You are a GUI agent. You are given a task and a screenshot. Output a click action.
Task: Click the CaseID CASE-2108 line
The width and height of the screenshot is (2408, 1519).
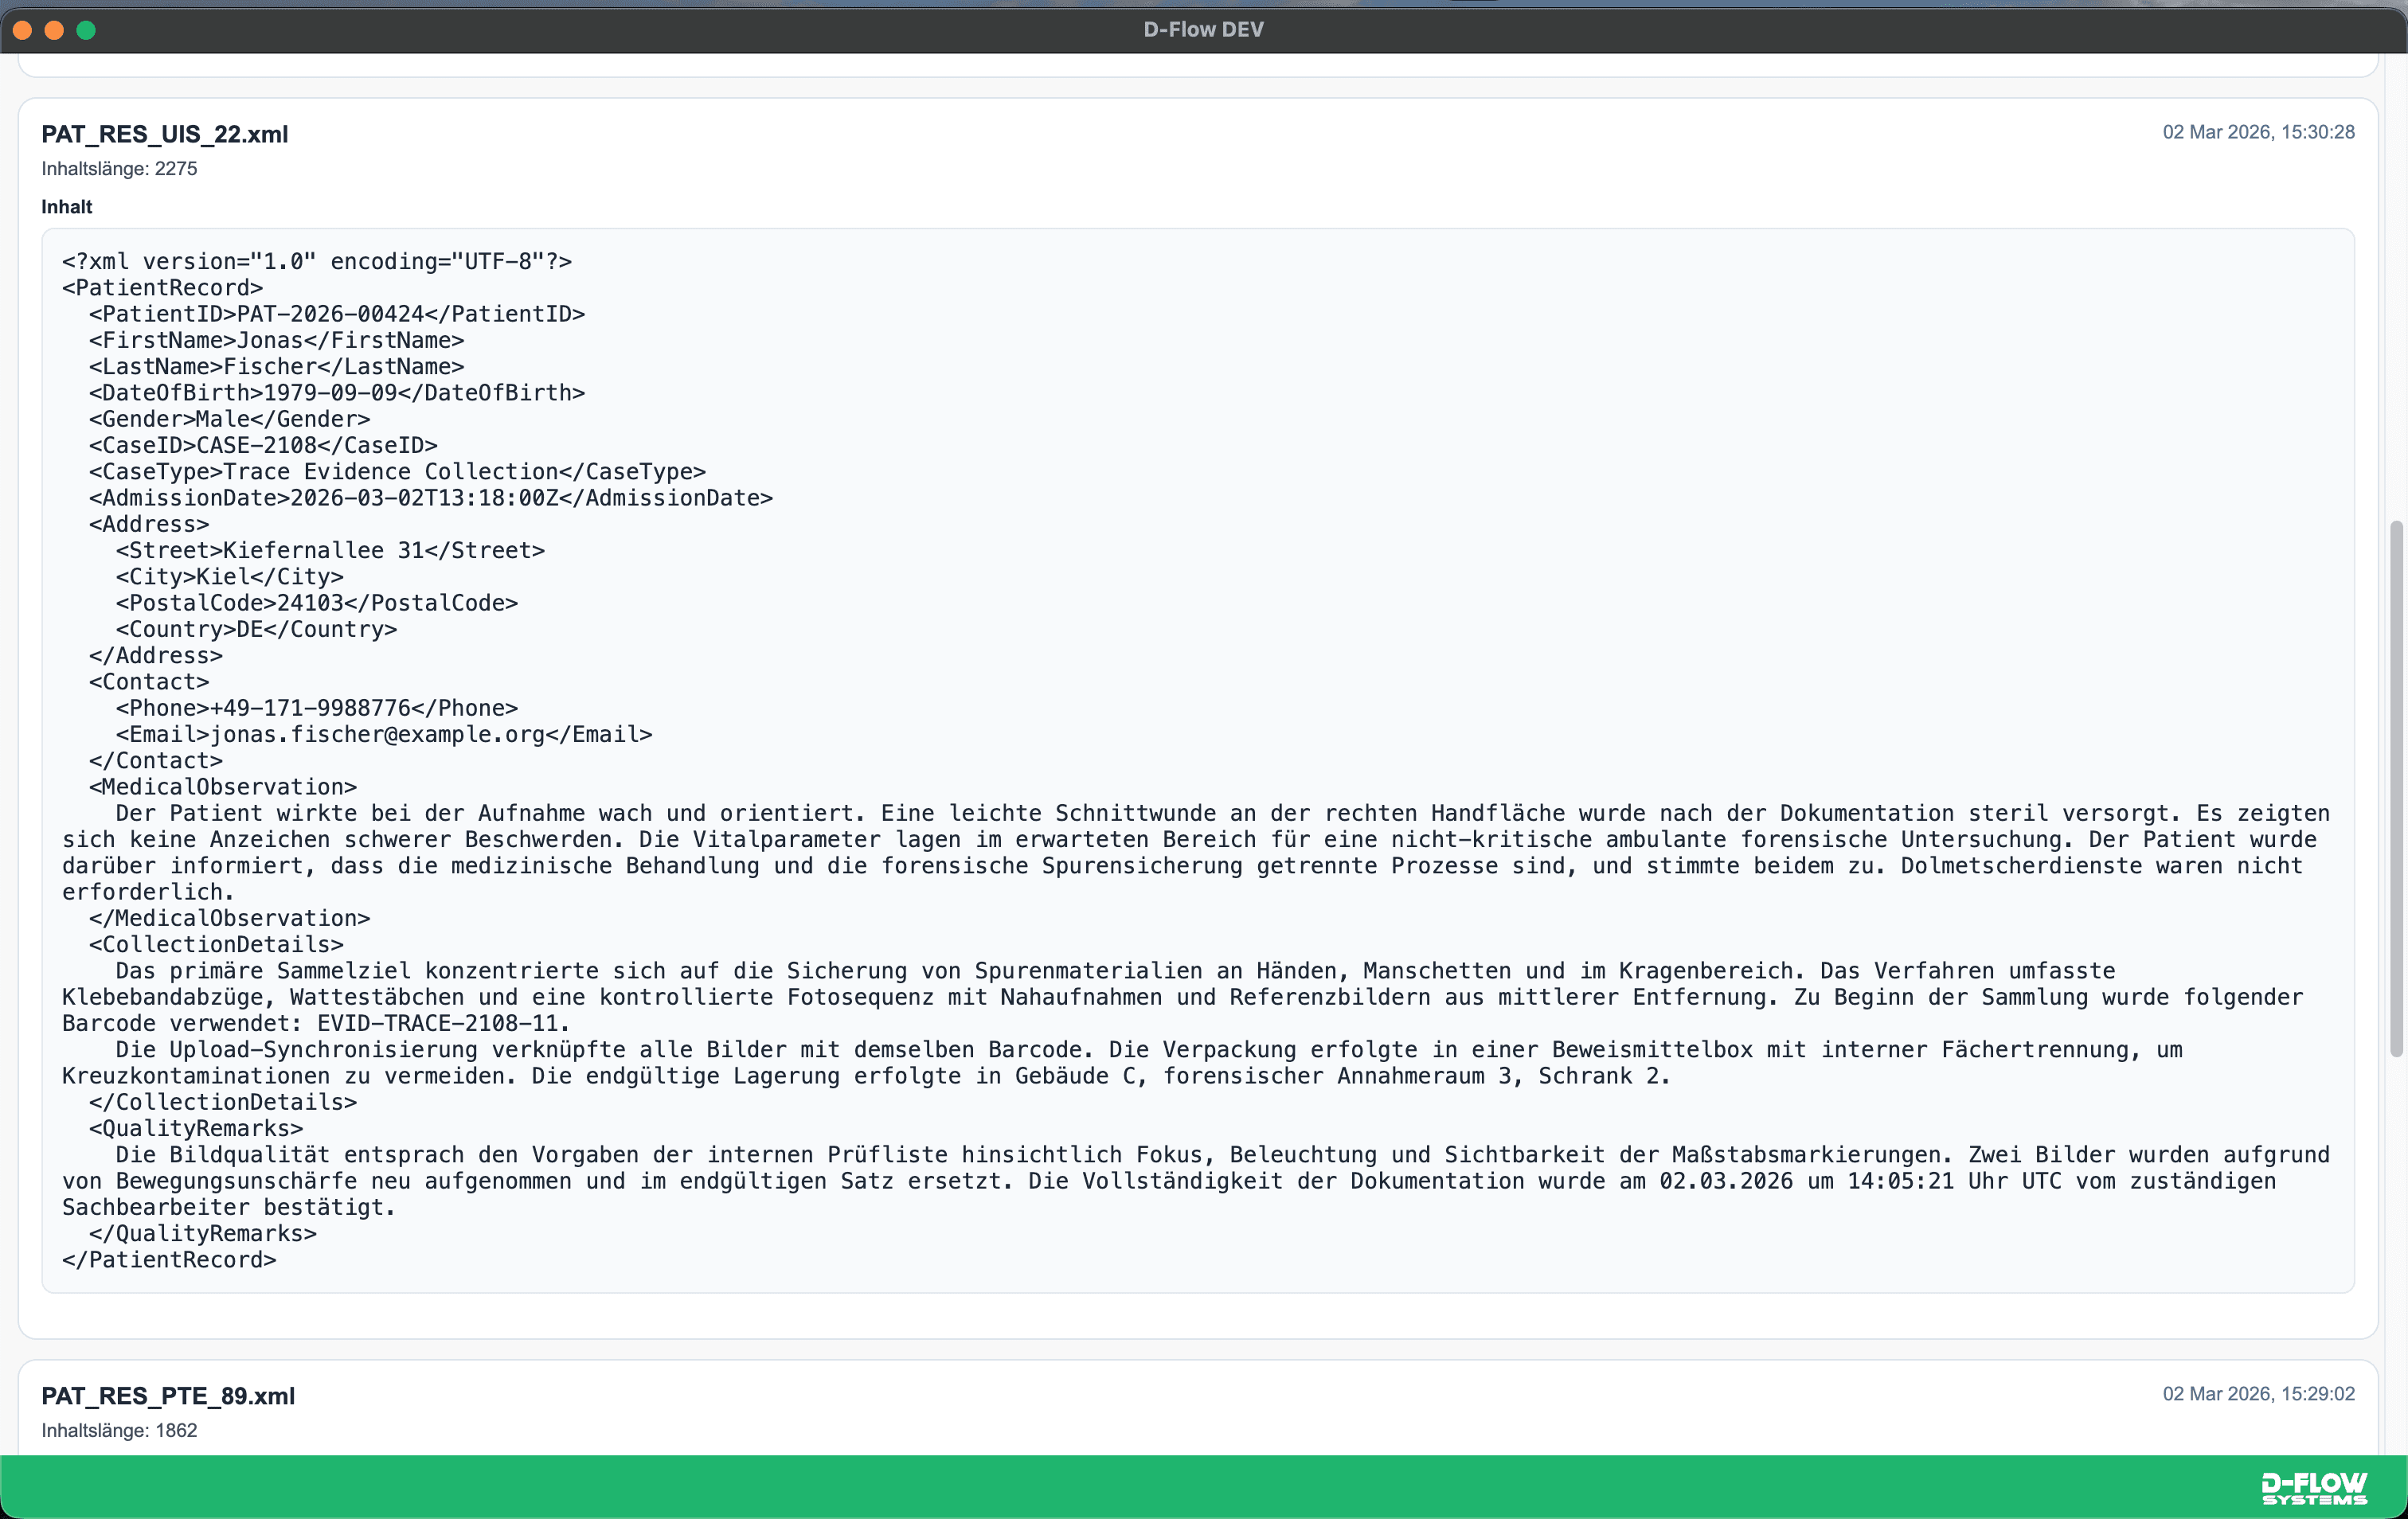coord(263,445)
